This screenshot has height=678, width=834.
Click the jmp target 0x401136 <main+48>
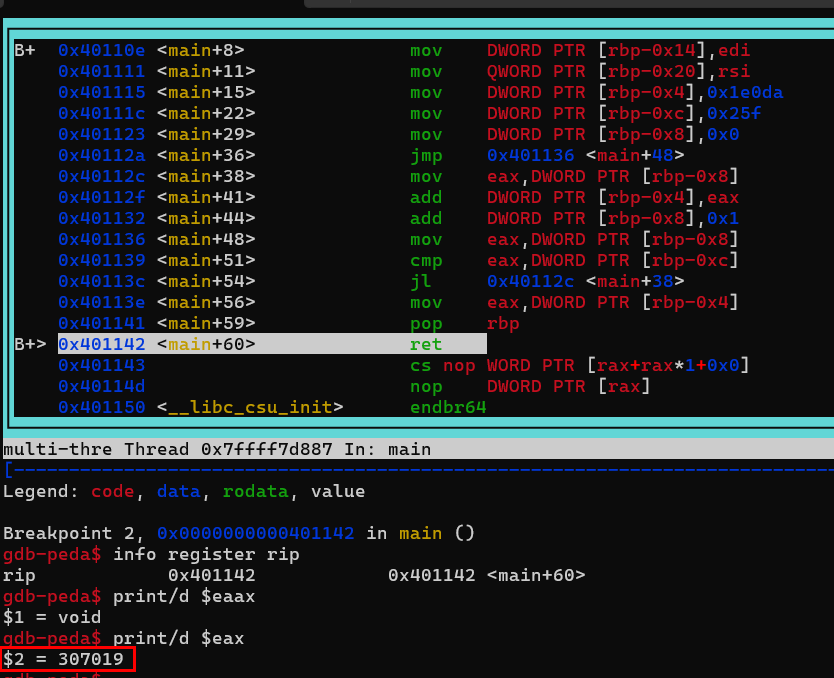tap(585, 155)
